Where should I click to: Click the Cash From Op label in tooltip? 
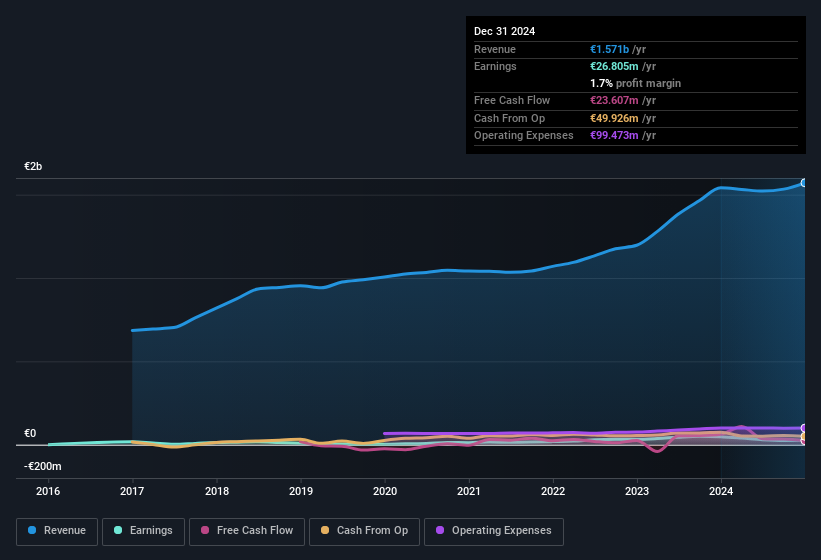pyautogui.click(x=509, y=118)
